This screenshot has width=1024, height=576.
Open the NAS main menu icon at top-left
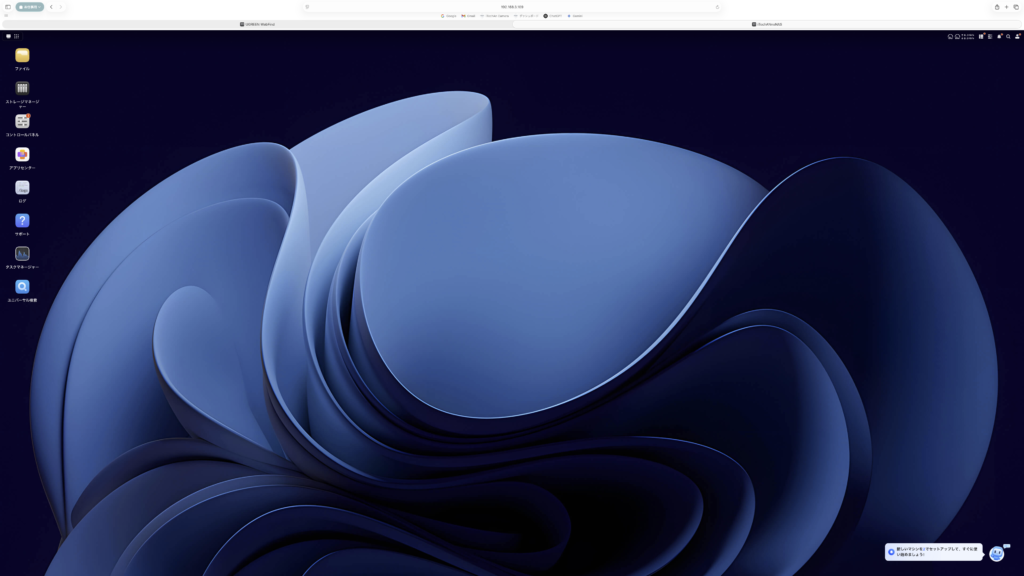coord(8,36)
